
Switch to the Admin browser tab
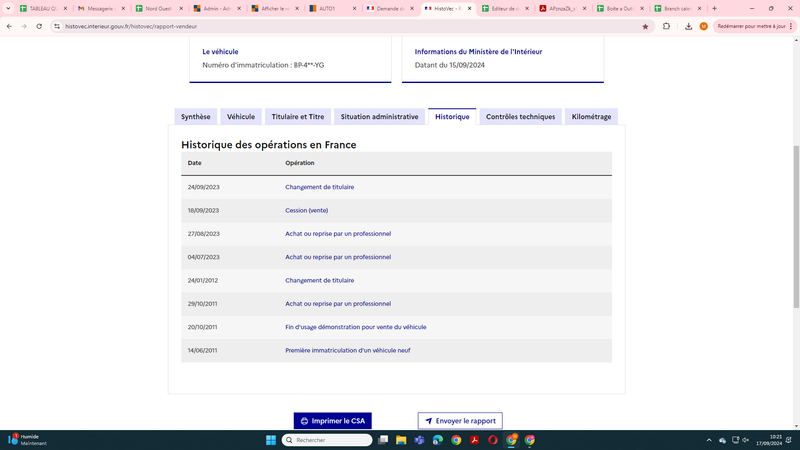pos(216,9)
